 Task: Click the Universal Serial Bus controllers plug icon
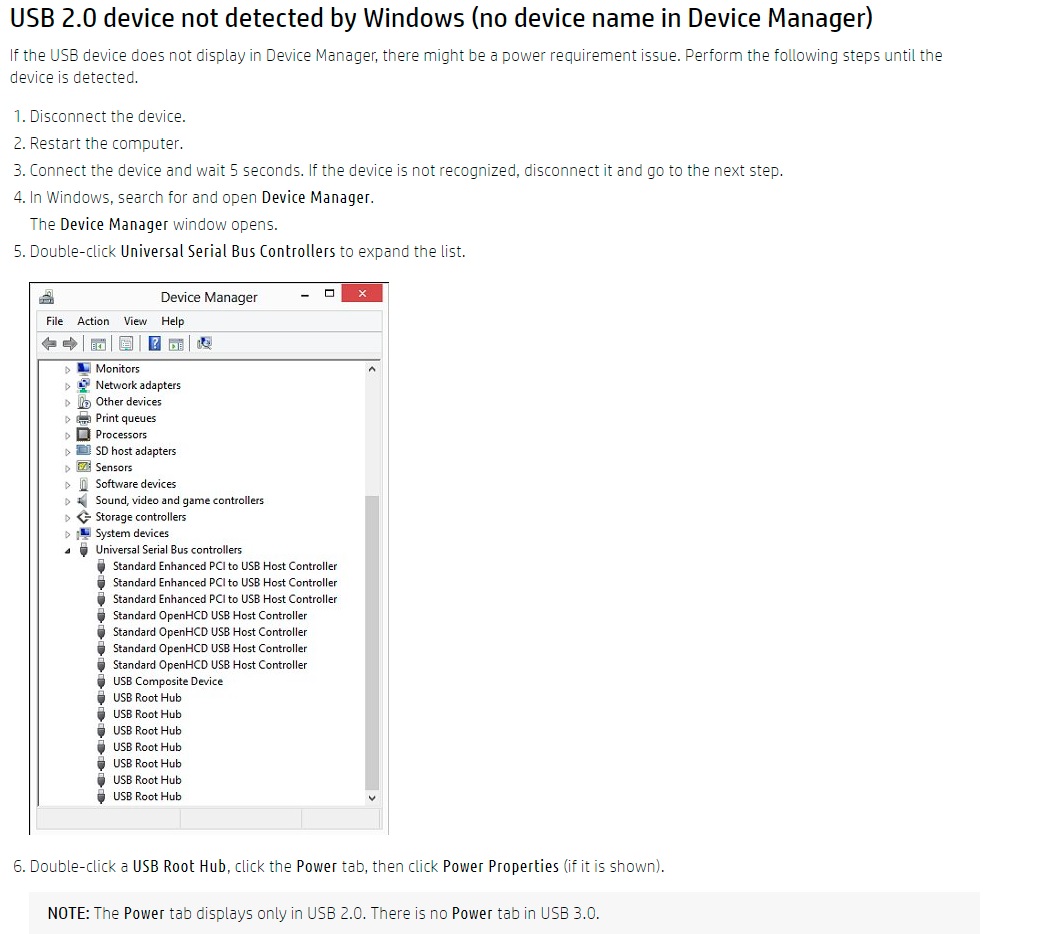click(84, 550)
